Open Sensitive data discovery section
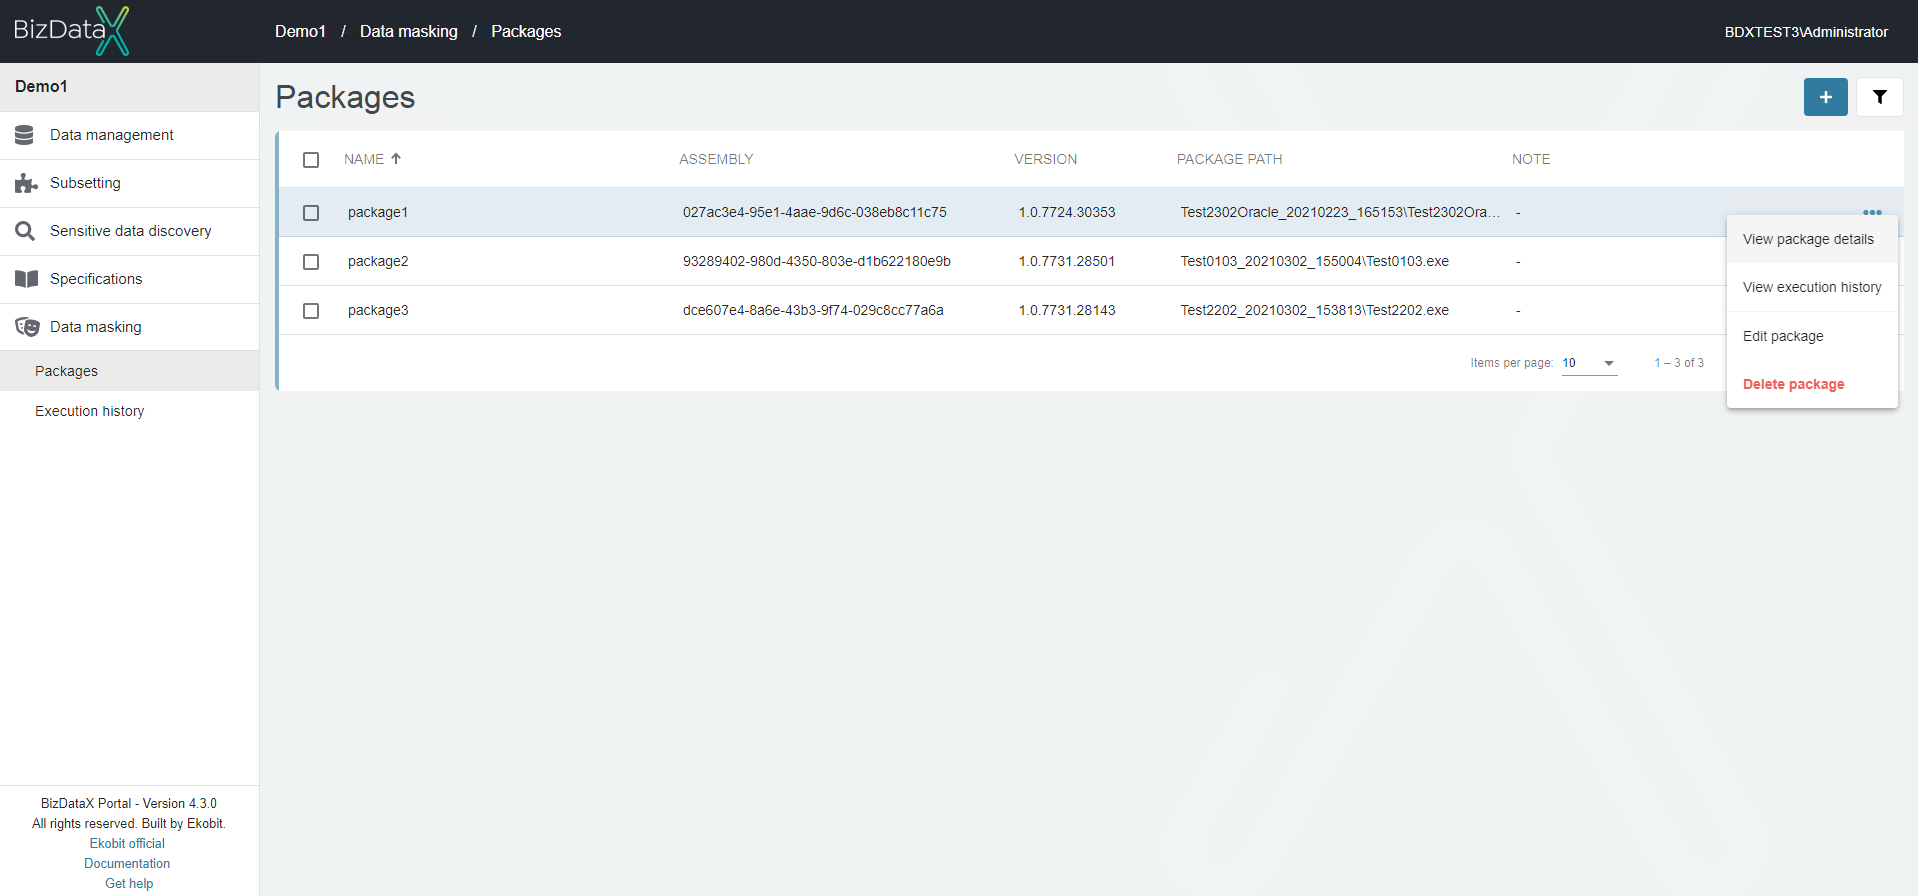 pyautogui.click(x=129, y=231)
